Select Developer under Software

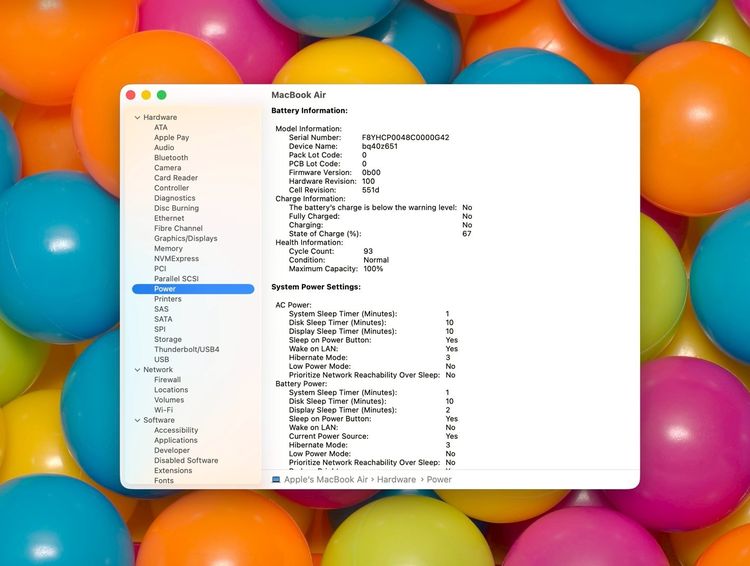[172, 450]
